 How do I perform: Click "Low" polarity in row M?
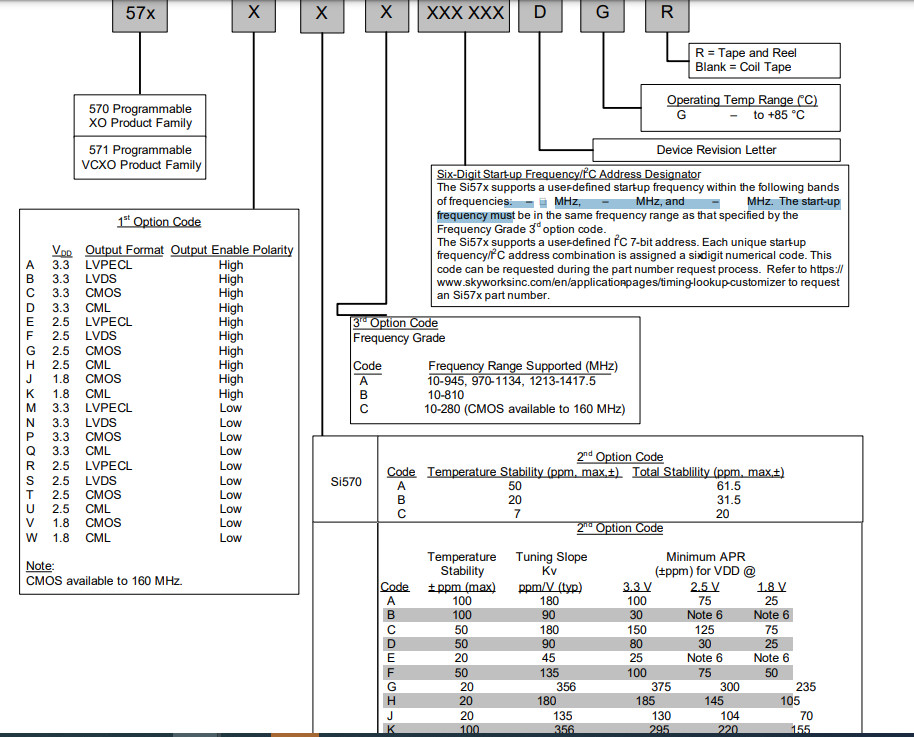(230, 408)
